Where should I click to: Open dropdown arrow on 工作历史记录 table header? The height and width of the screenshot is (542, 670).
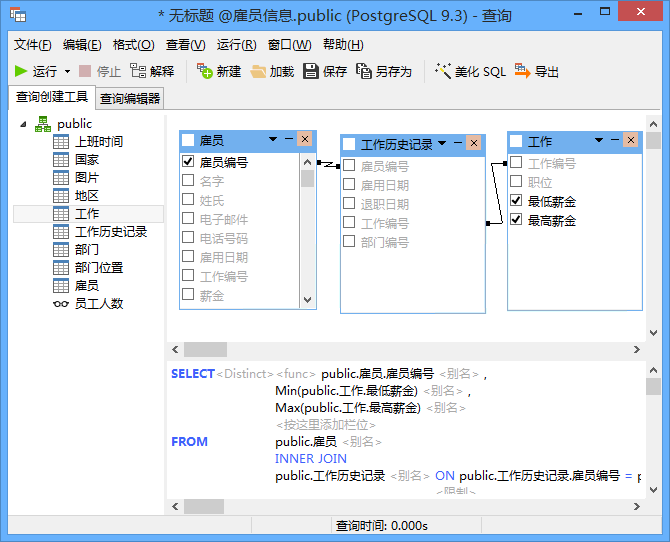click(441, 143)
